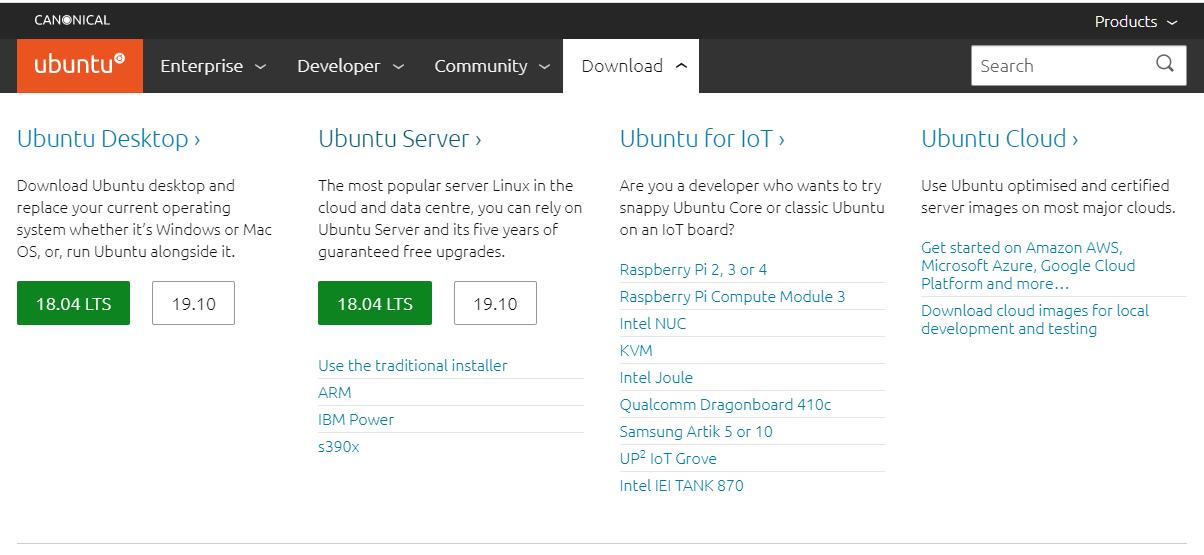Click the search magnifier icon

1165,64
